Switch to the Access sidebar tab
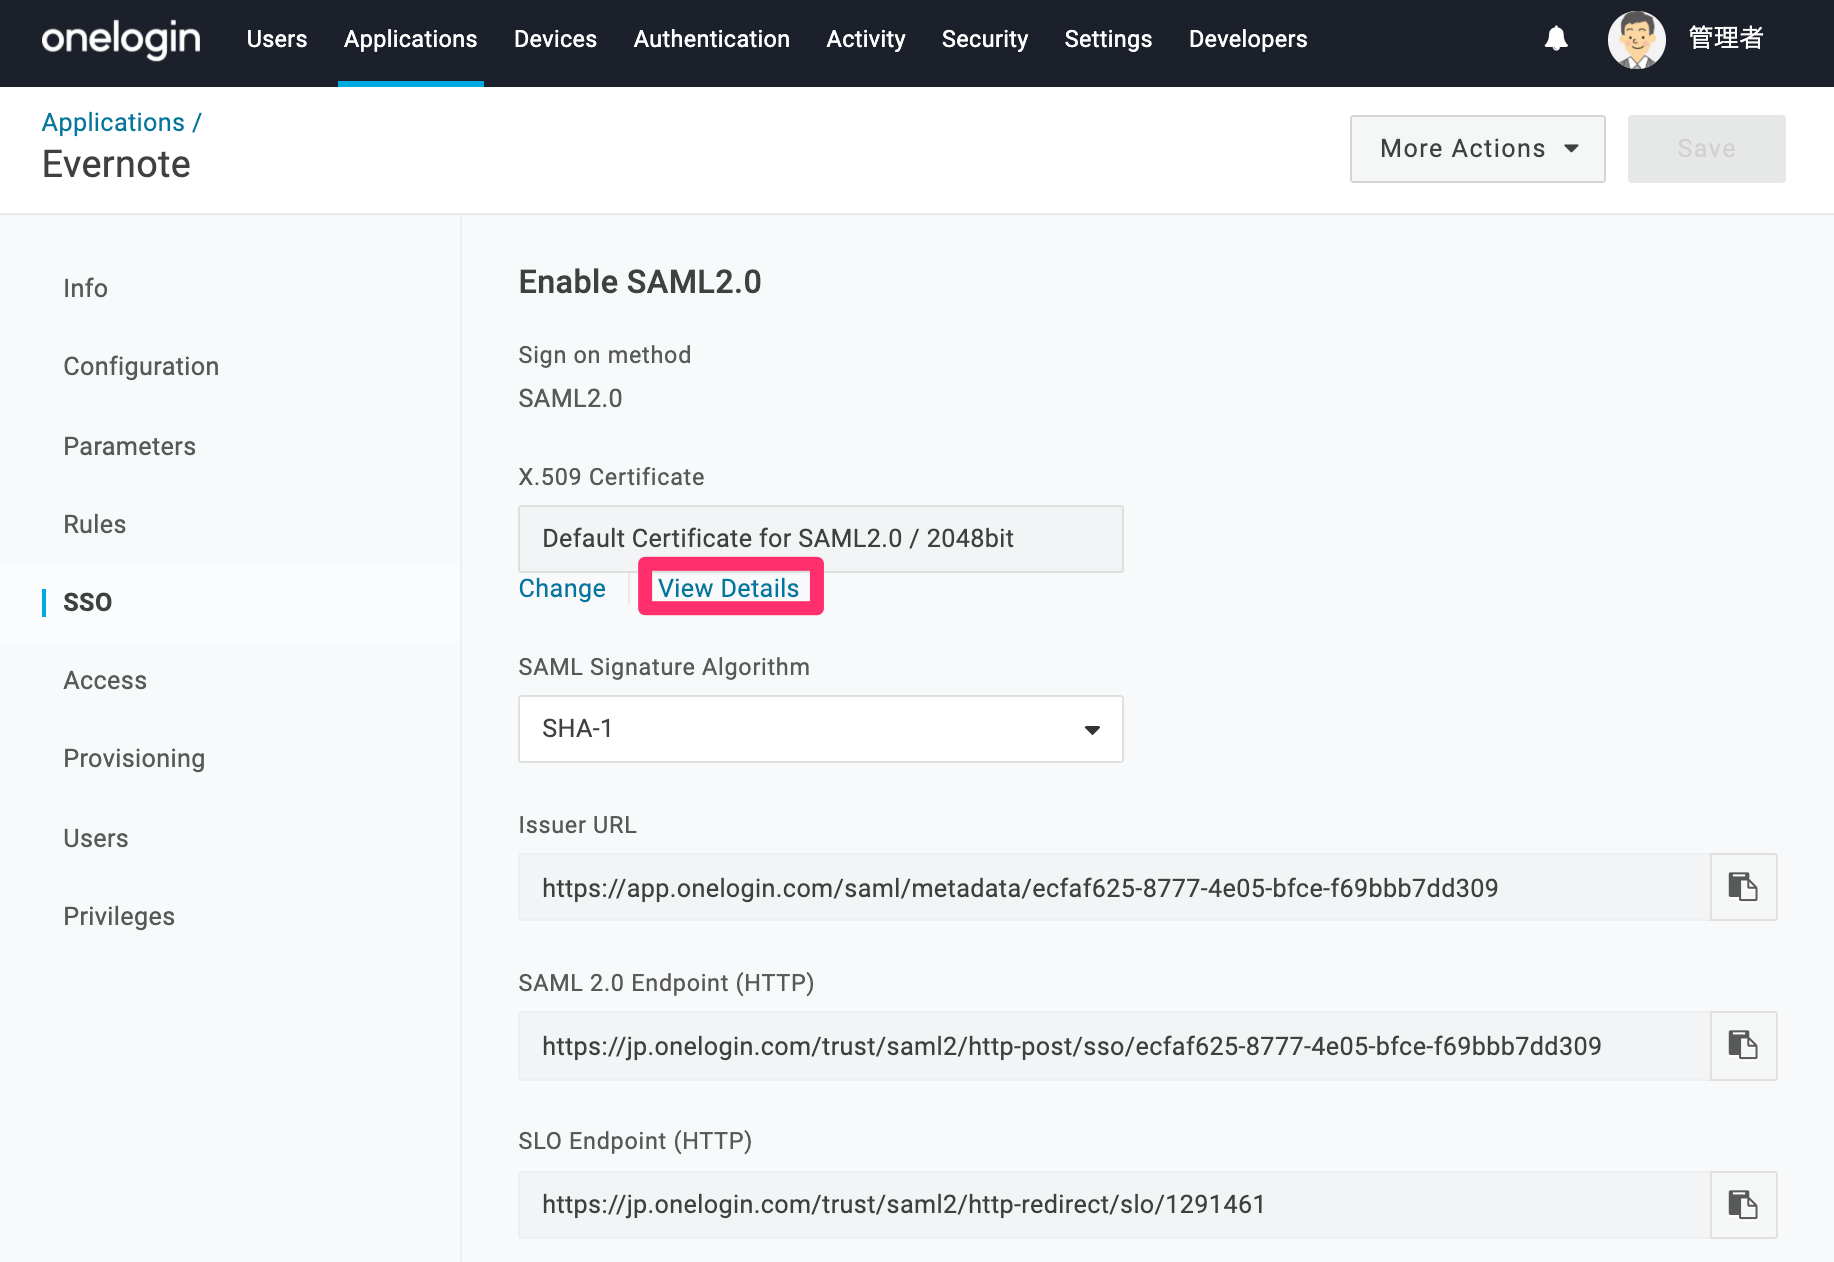 (x=105, y=680)
